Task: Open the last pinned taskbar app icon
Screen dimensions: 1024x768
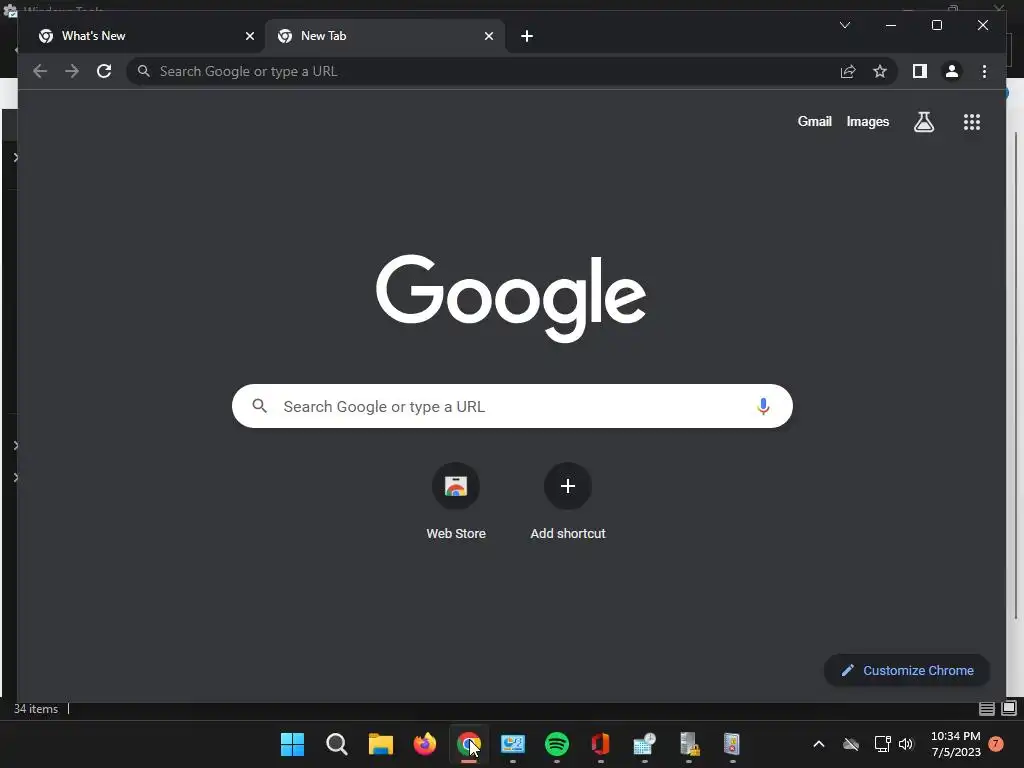Action: point(732,744)
